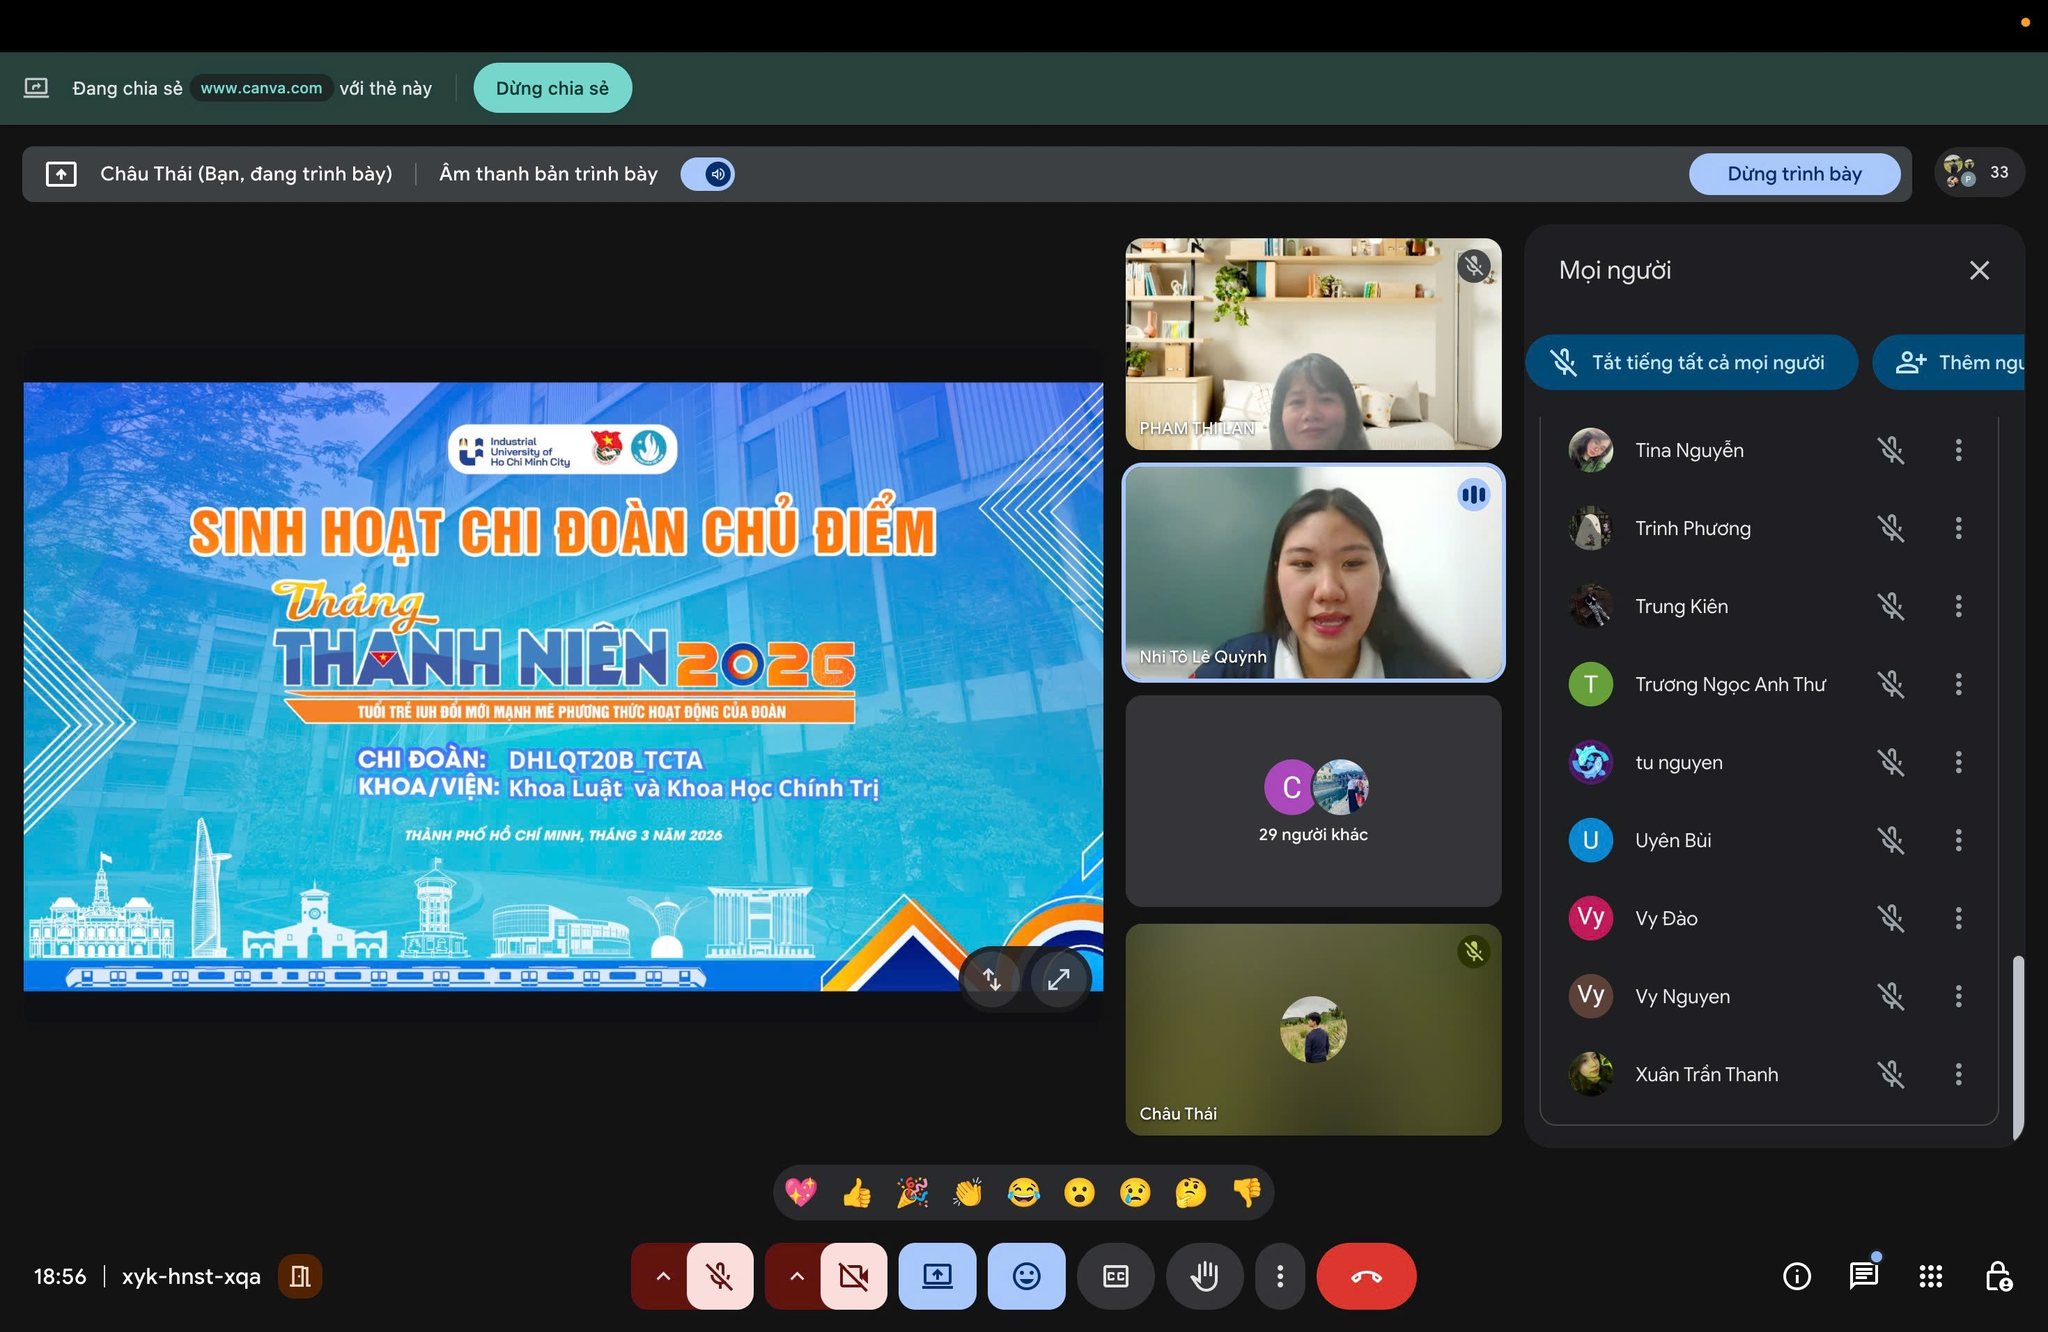Click the red leave call button
Image resolution: width=2048 pixels, height=1332 pixels.
point(1366,1276)
